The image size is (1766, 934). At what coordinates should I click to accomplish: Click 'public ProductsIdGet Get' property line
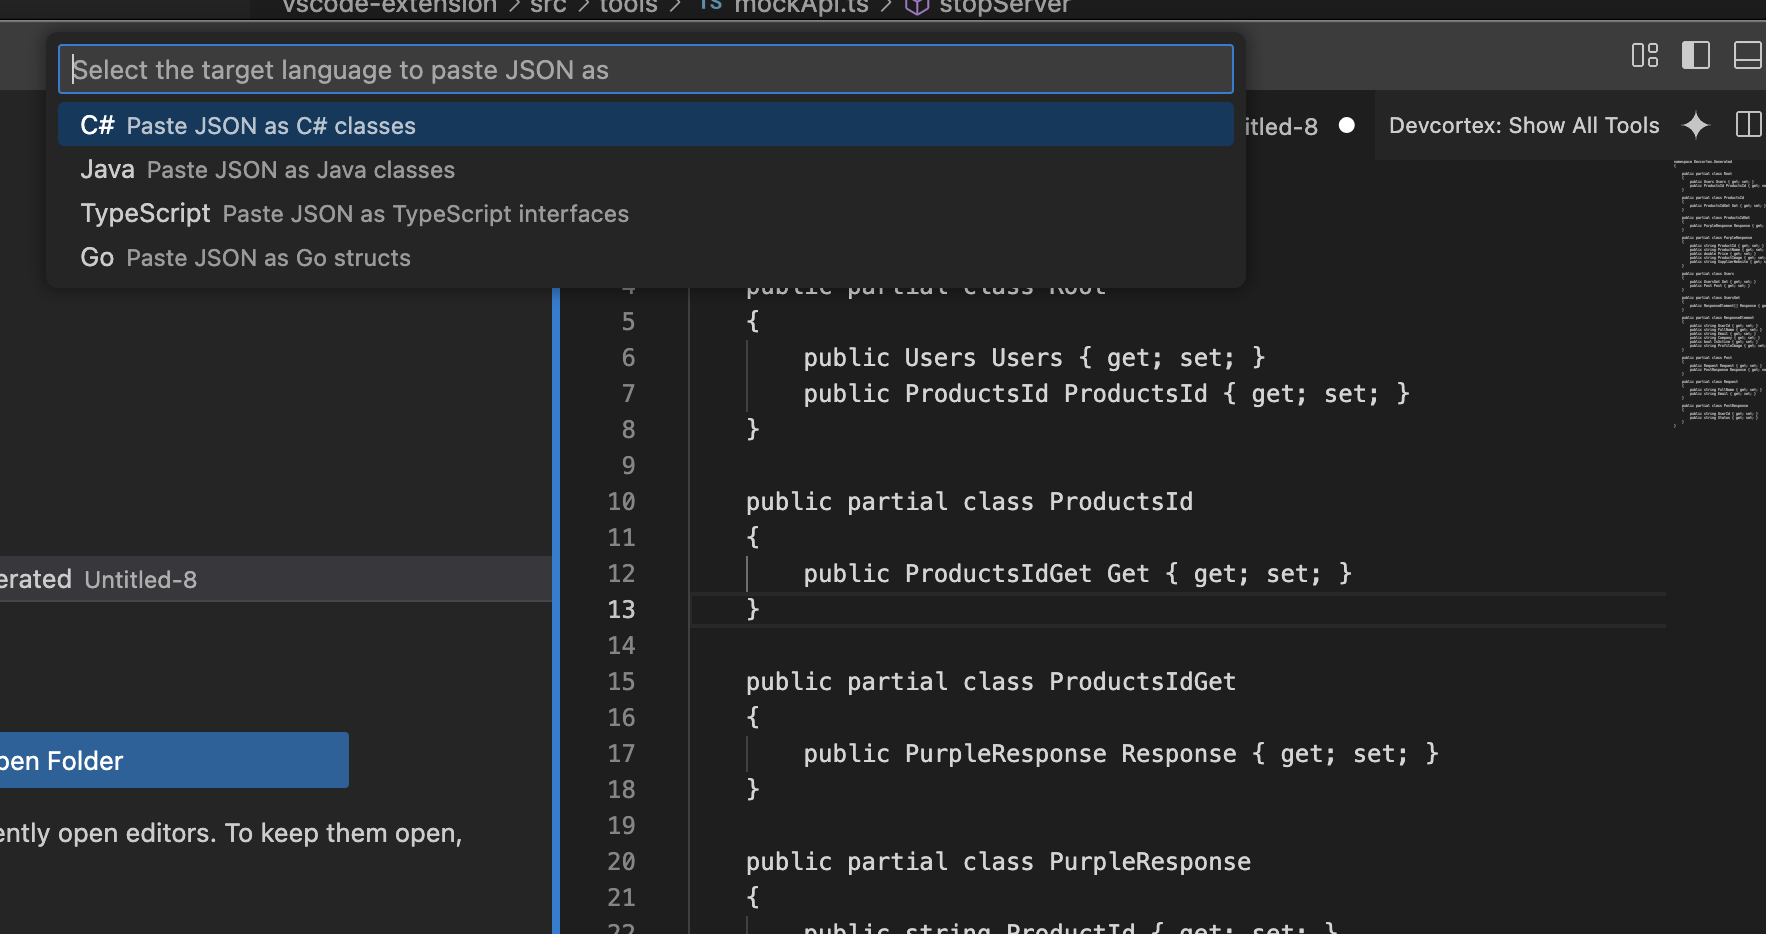pos(1077,573)
